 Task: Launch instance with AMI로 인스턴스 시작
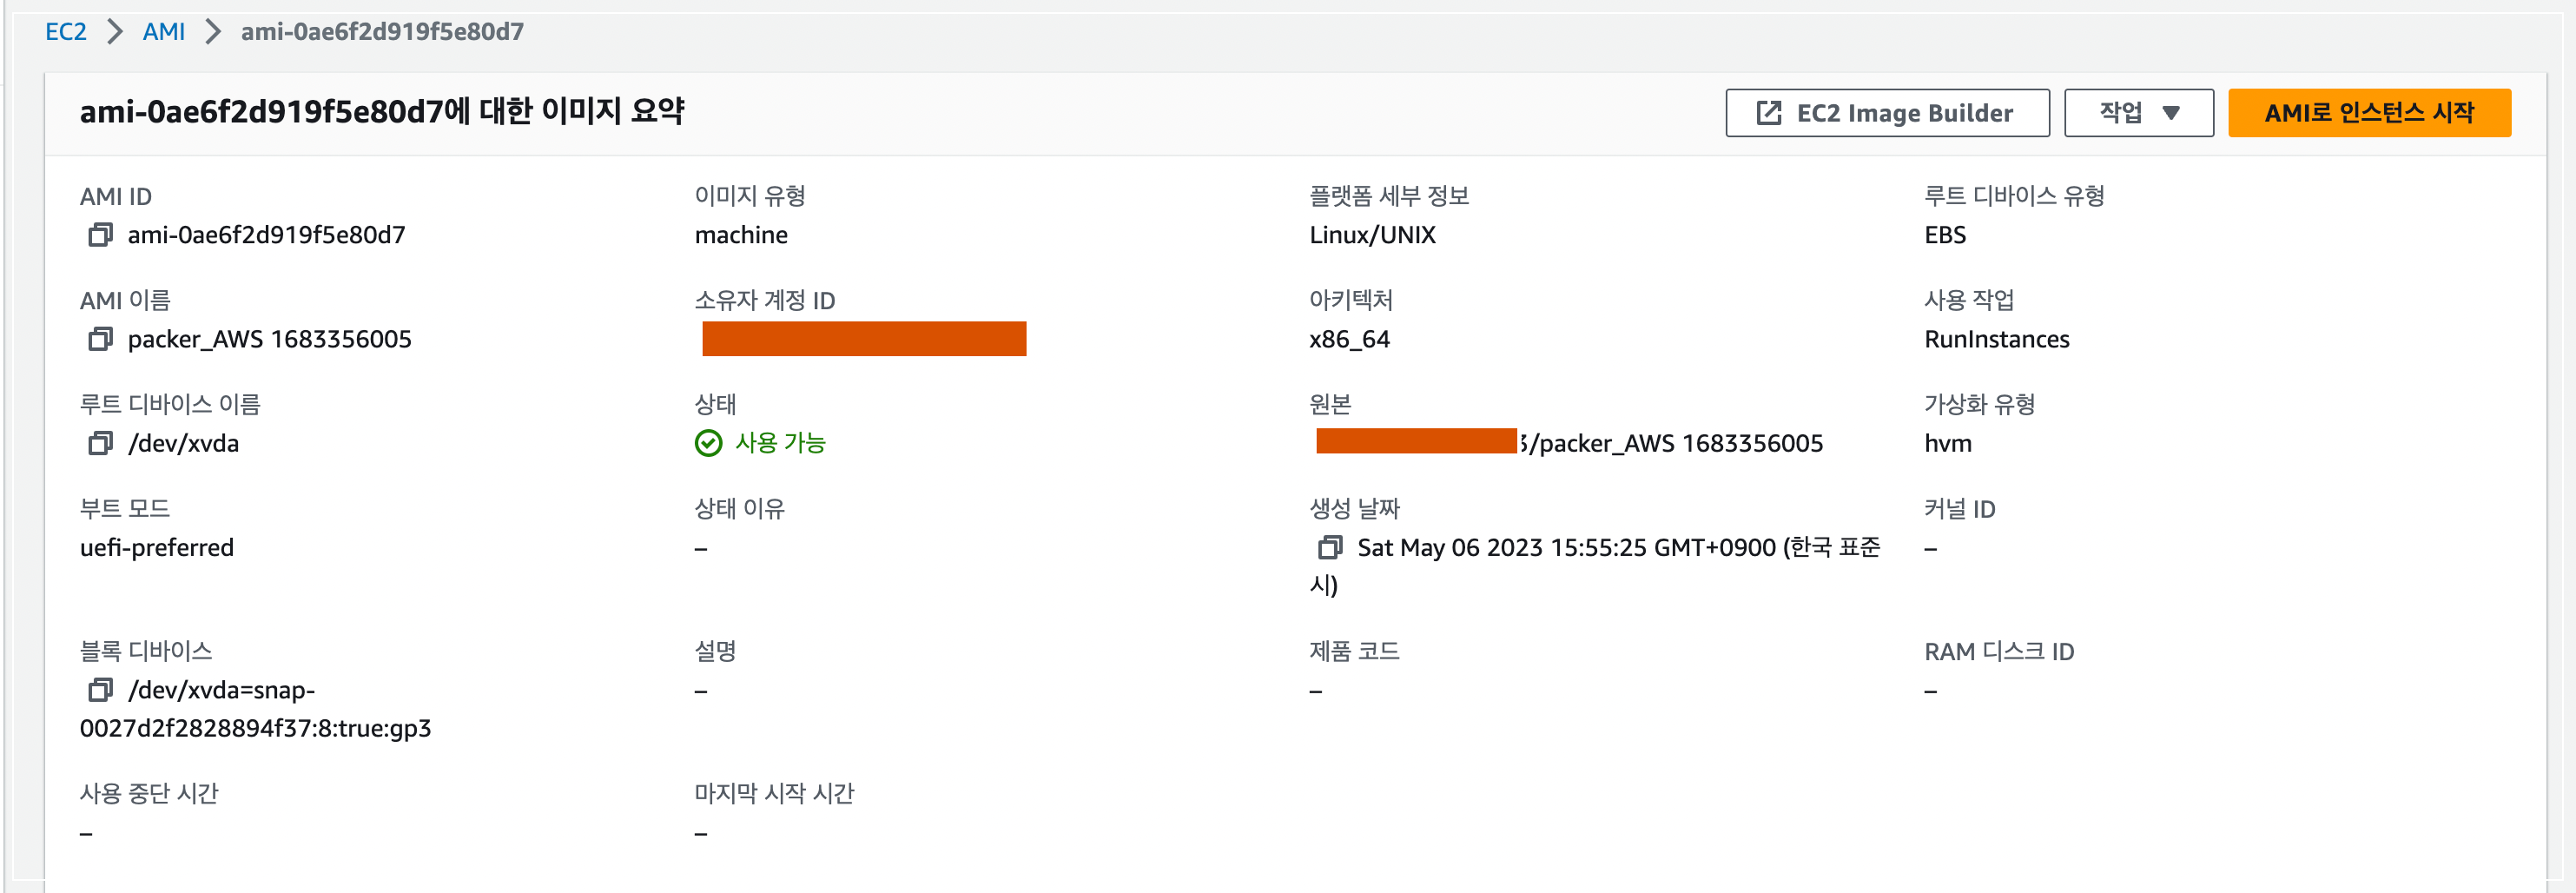(2369, 113)
